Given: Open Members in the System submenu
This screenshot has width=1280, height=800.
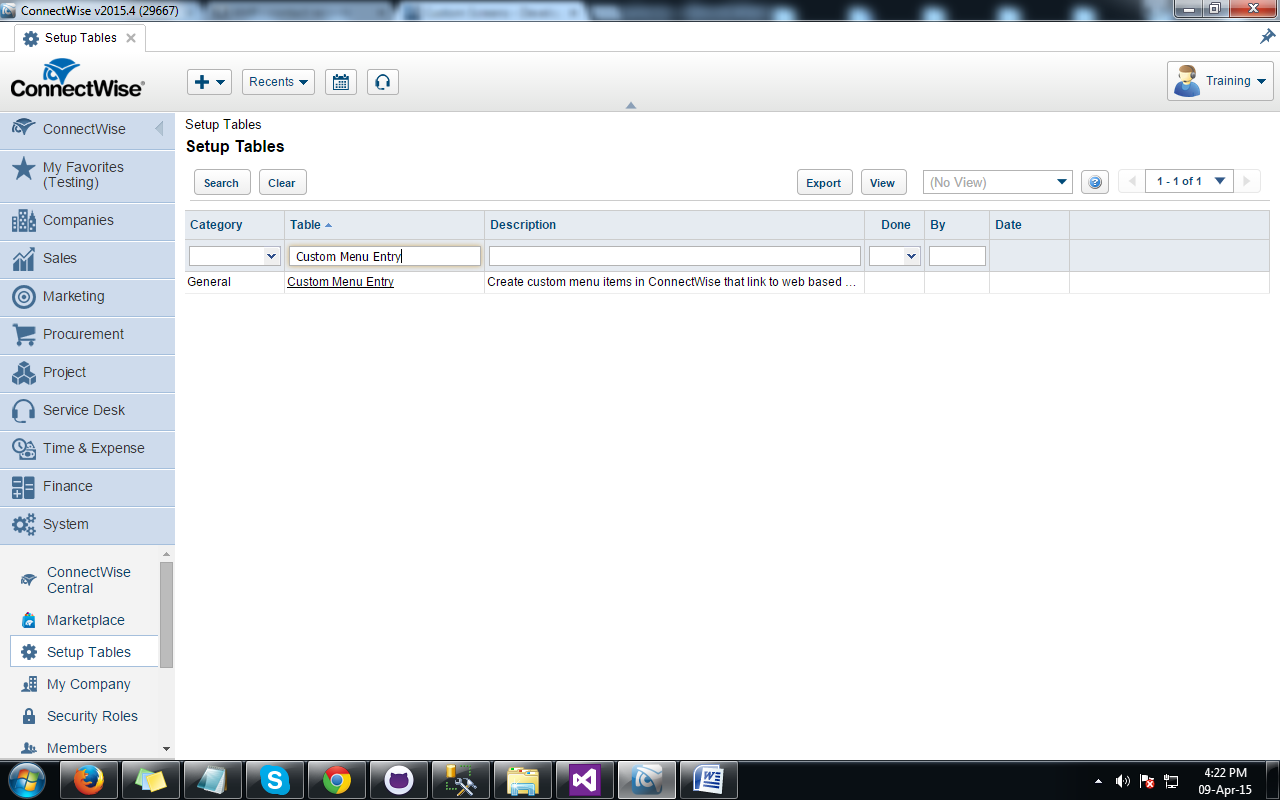Looking at the screenshot, I should click(84, 748).
